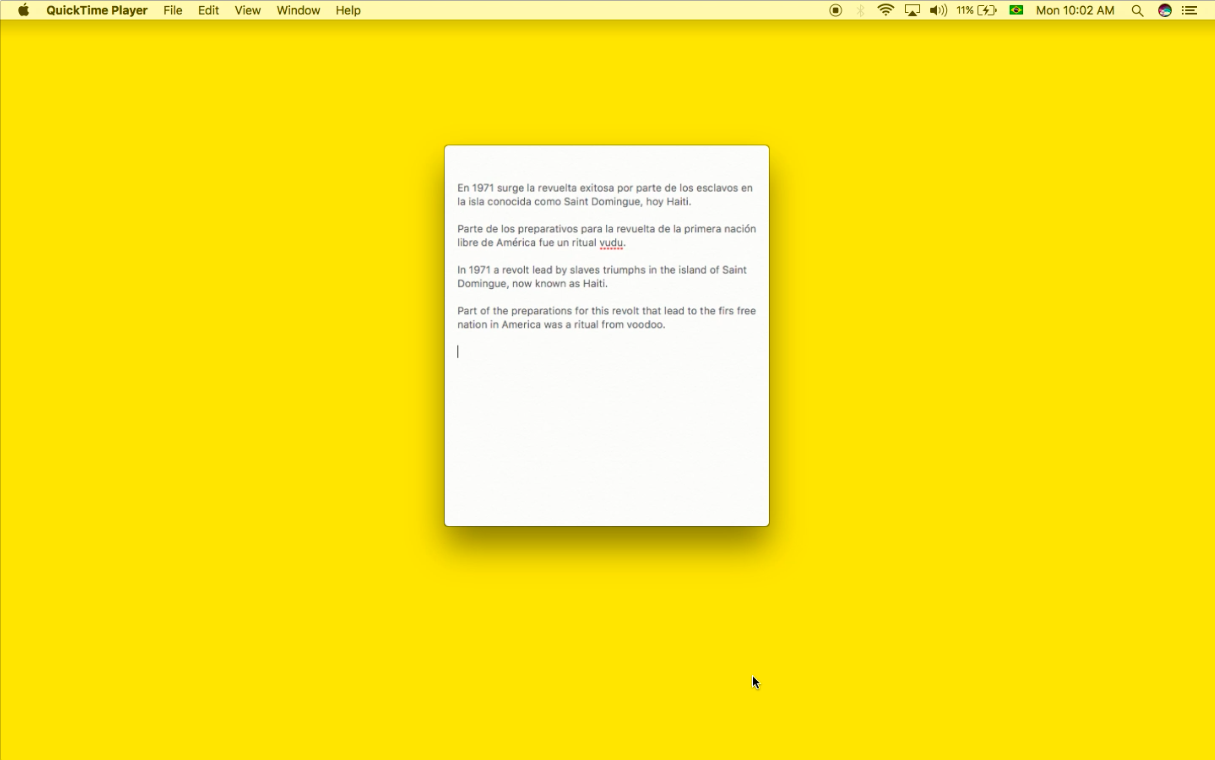Click the paragraph starting "En 1971 surge"
The height and width of the screenshot is (760, 1215).
(x=605, y=195)
